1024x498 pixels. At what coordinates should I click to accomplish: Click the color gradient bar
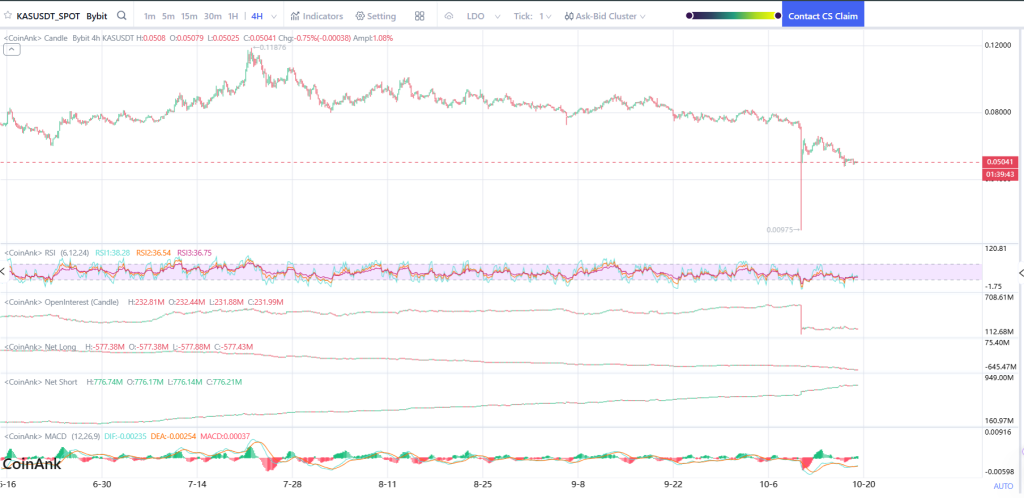pyautogui.click(x=733, y=16)
